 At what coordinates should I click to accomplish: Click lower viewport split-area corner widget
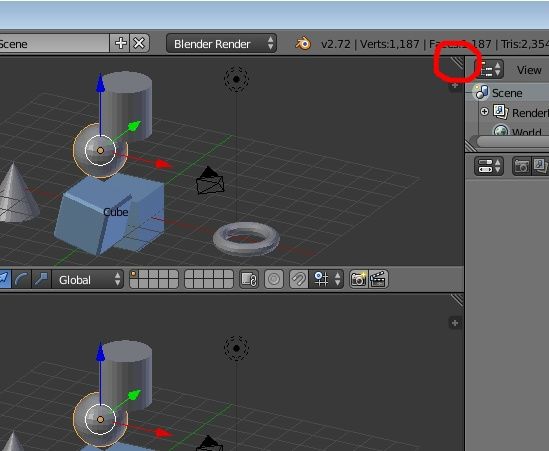point(457,300)
